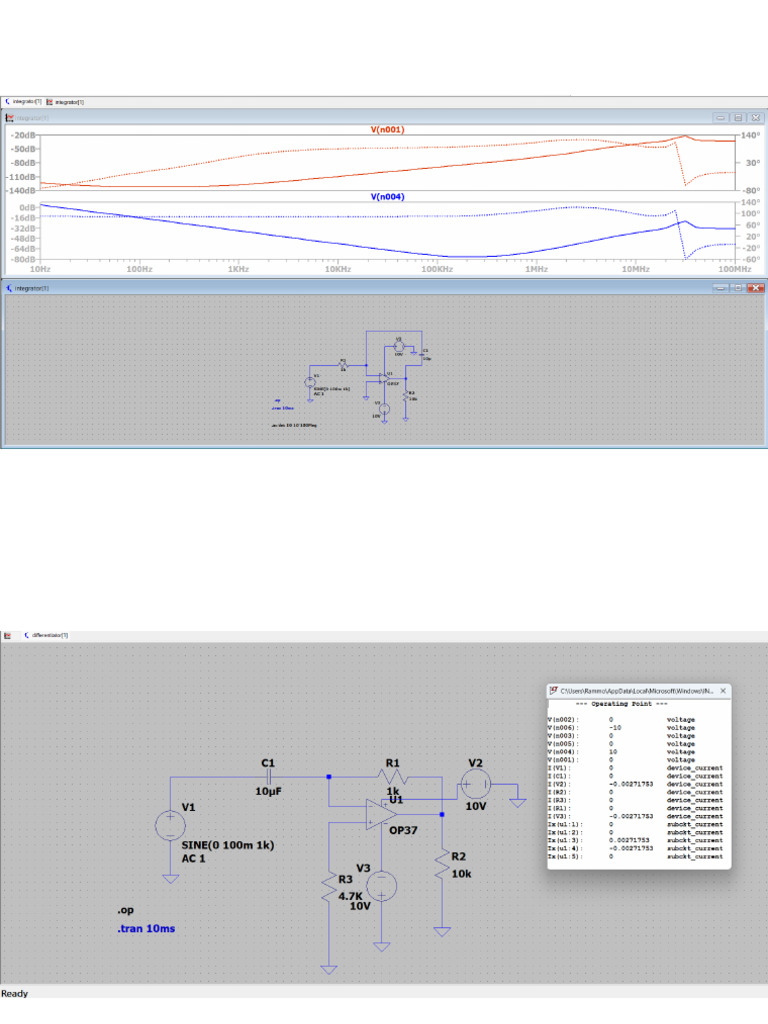
Task: Switch to the integrator schematic tab with blue icon
Action: pyautogui.click(x=24, y=102)
